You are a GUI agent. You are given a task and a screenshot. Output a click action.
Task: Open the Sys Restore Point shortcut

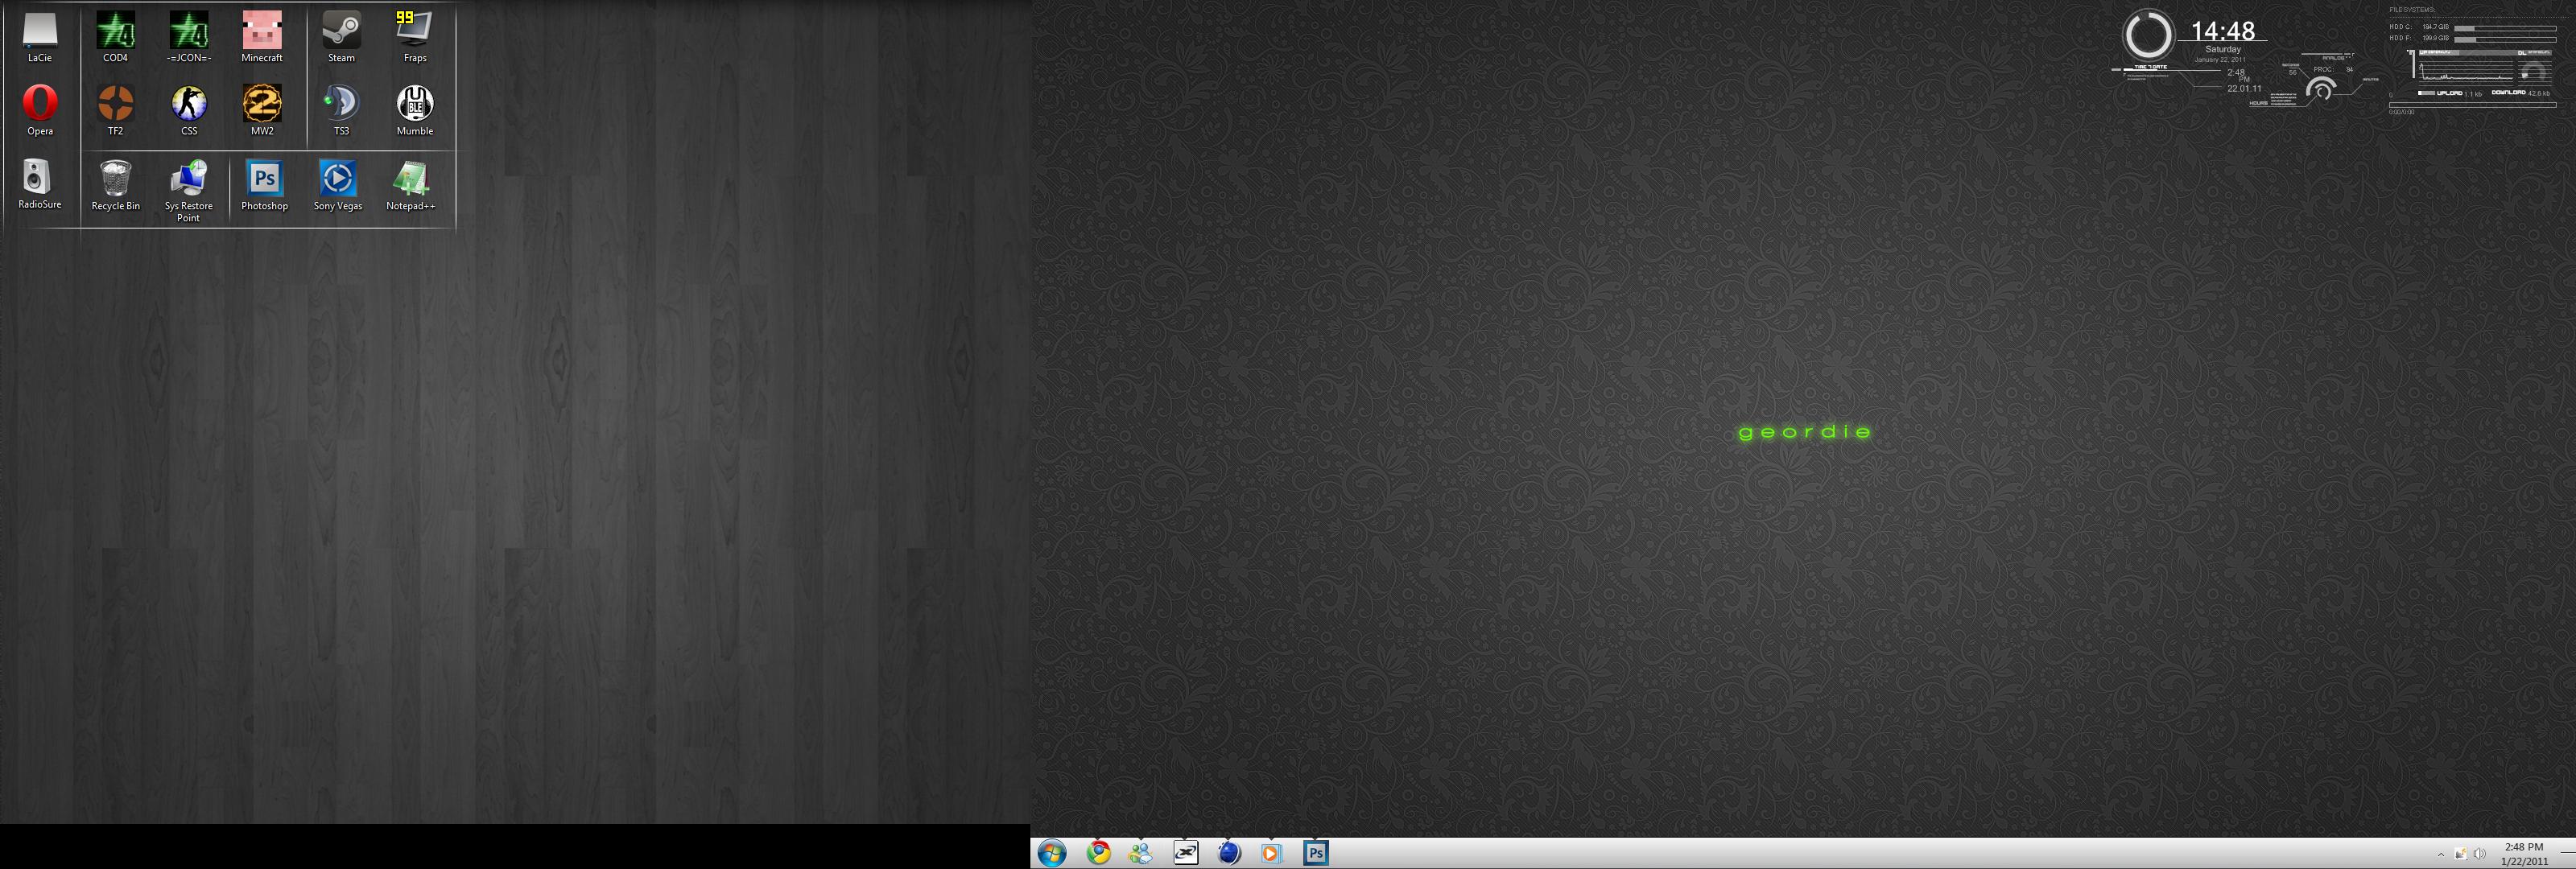189,190
